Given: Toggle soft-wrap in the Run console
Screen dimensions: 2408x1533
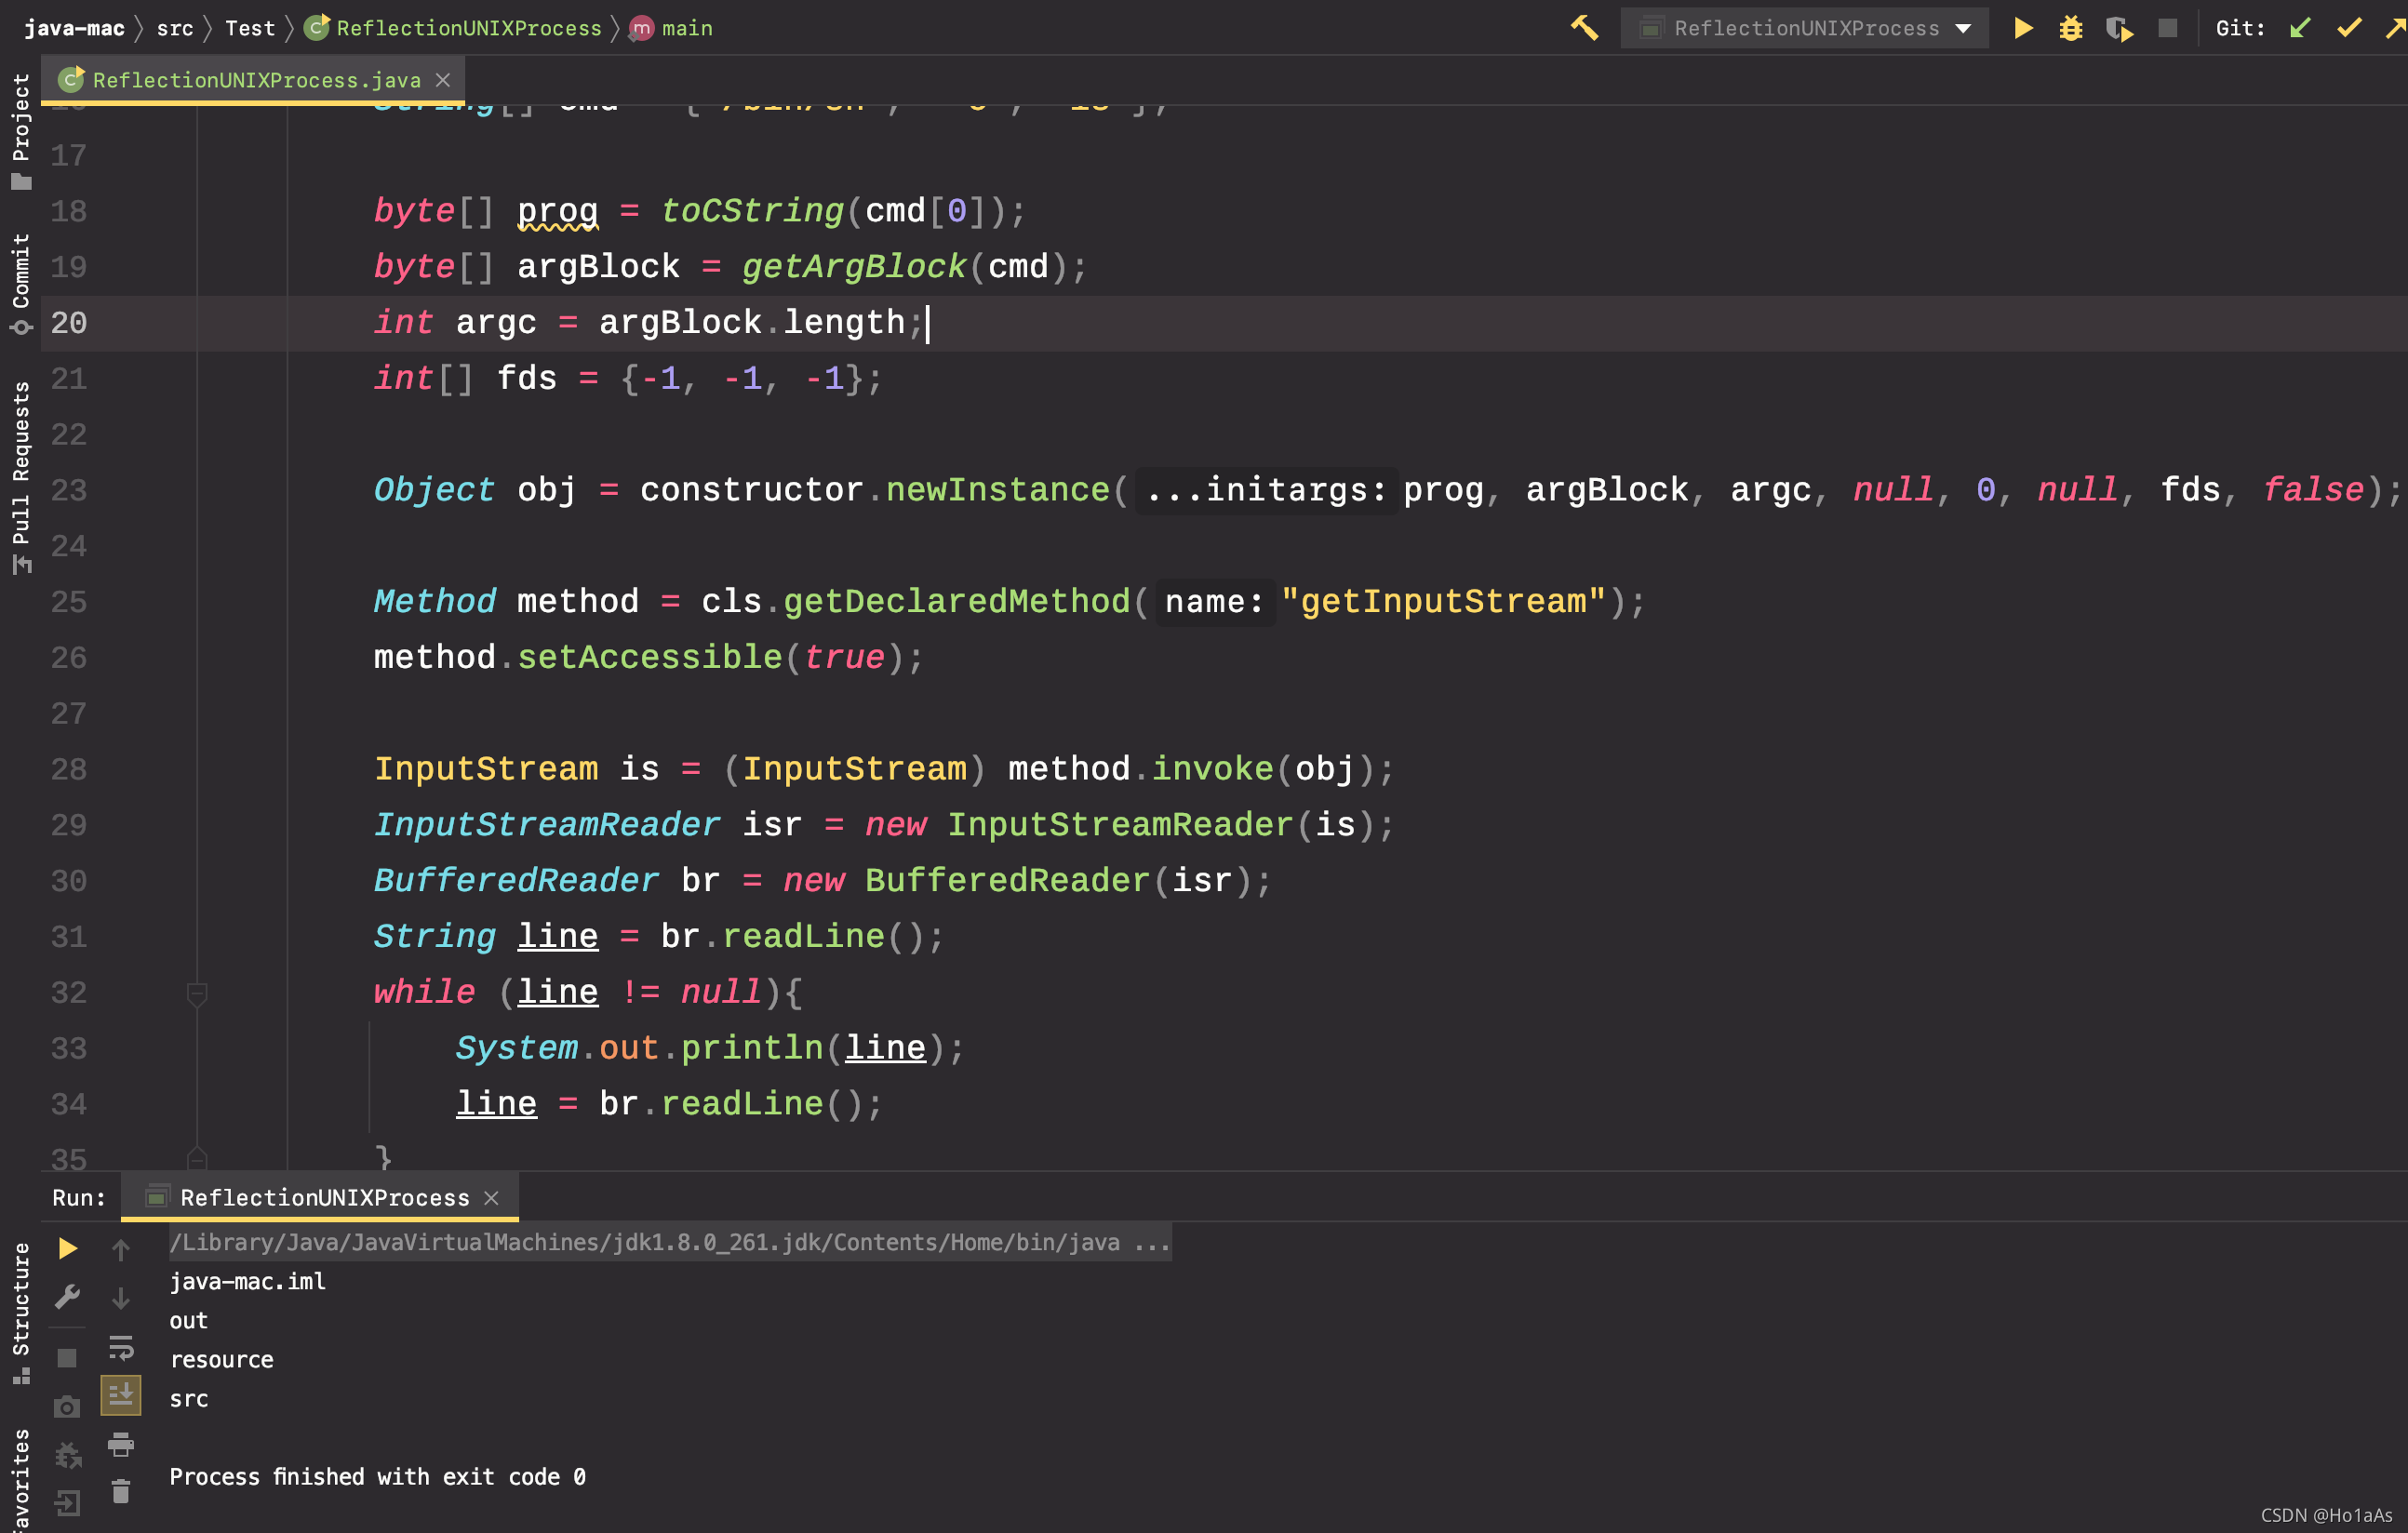Looking at the screenshot, I should coord(121,1347).
